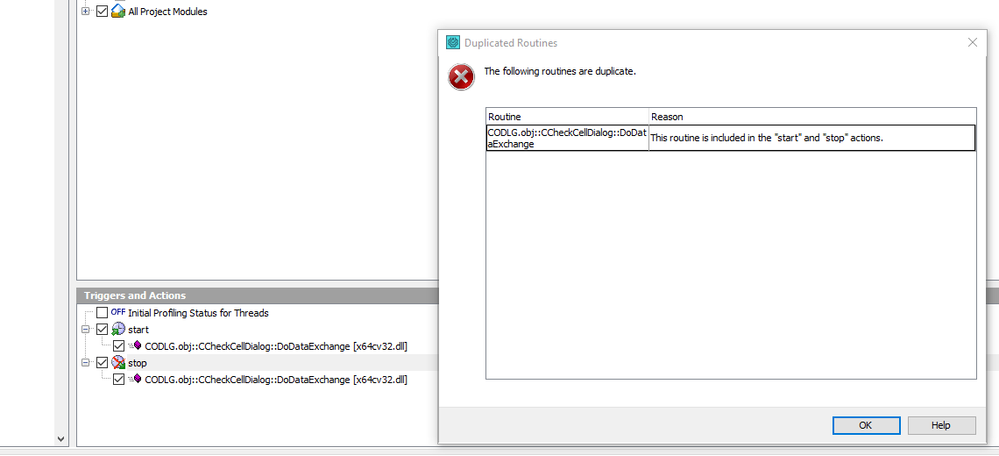The height and width of the screenshot is (456, 999).
Task: Select the stop trigger label
Action: tap(138, 363)
